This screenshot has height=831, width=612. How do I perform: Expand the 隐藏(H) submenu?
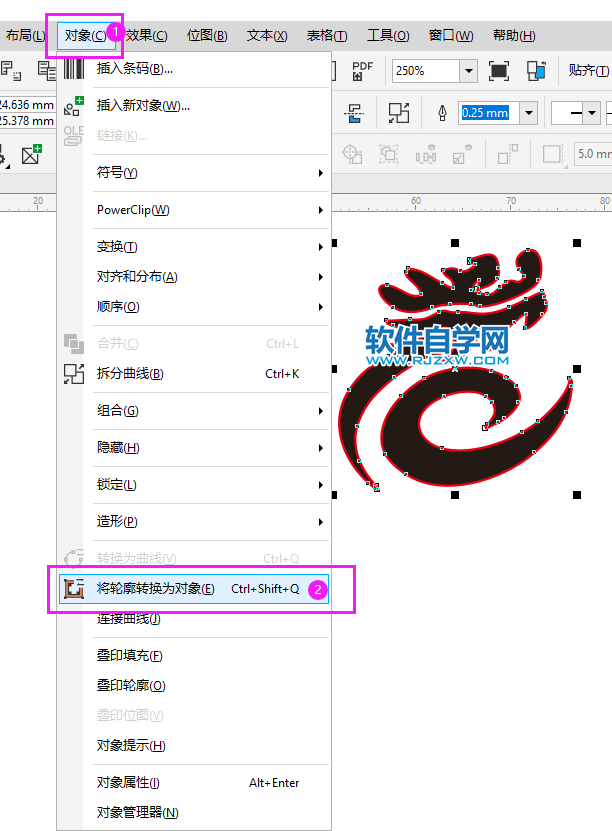[x=194, y=448]
